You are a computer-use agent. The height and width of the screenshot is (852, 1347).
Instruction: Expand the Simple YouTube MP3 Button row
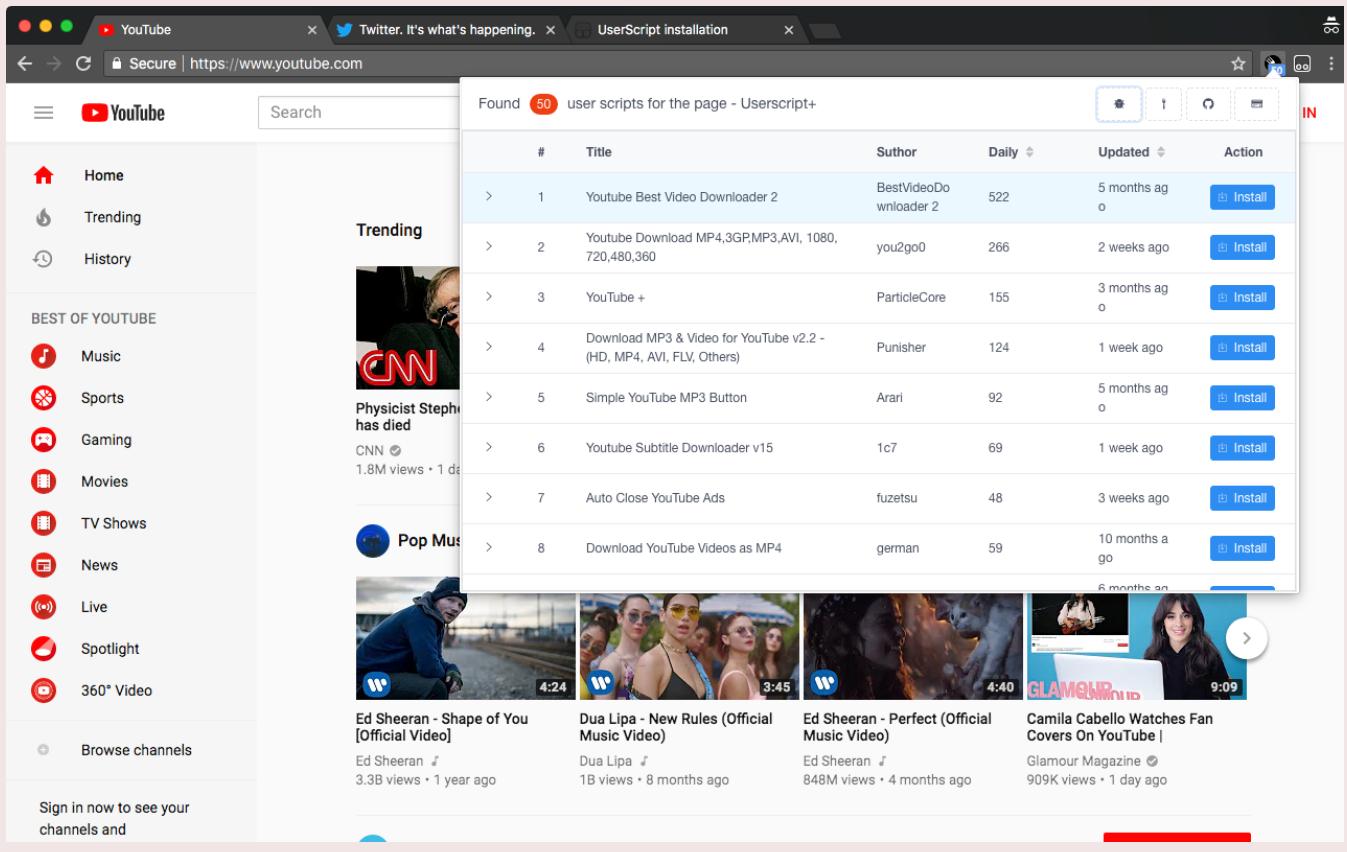pyautogui.click(x=489, y=398)
